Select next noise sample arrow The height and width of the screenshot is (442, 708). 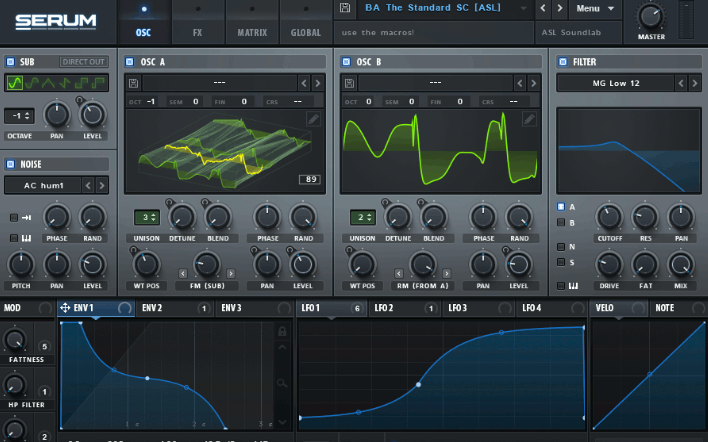[x=102, y=186]
